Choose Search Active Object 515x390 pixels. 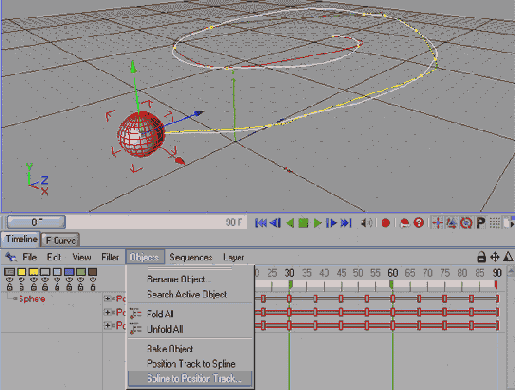[x=190, y=294]
